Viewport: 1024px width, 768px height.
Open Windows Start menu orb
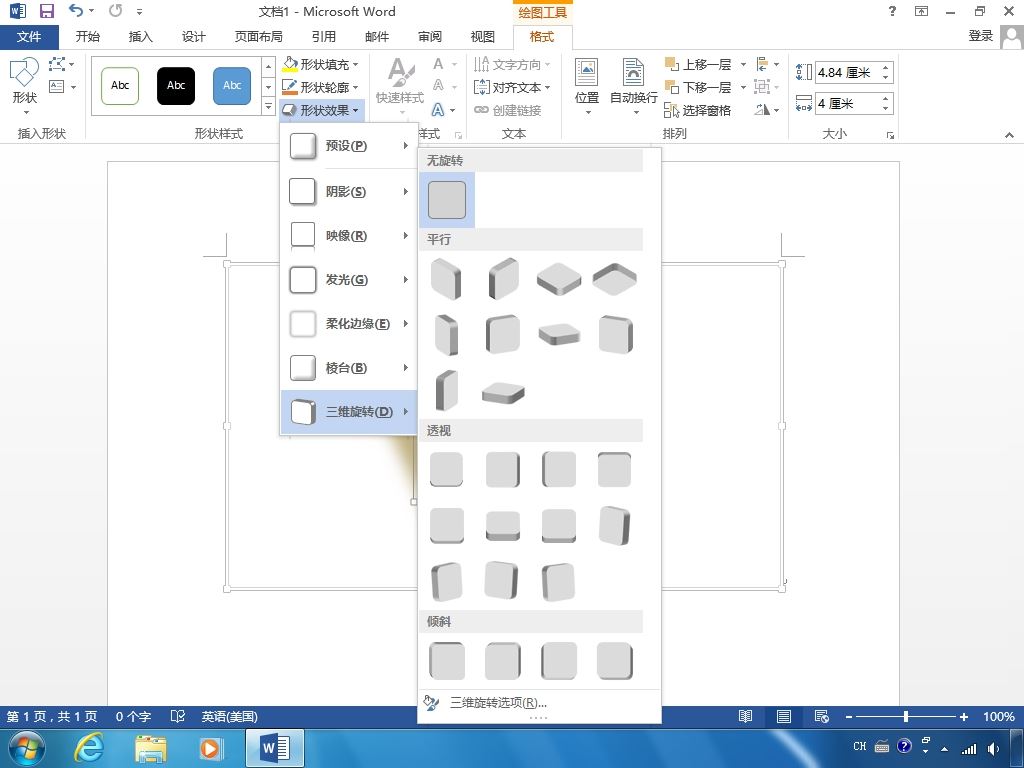[27, 748]
